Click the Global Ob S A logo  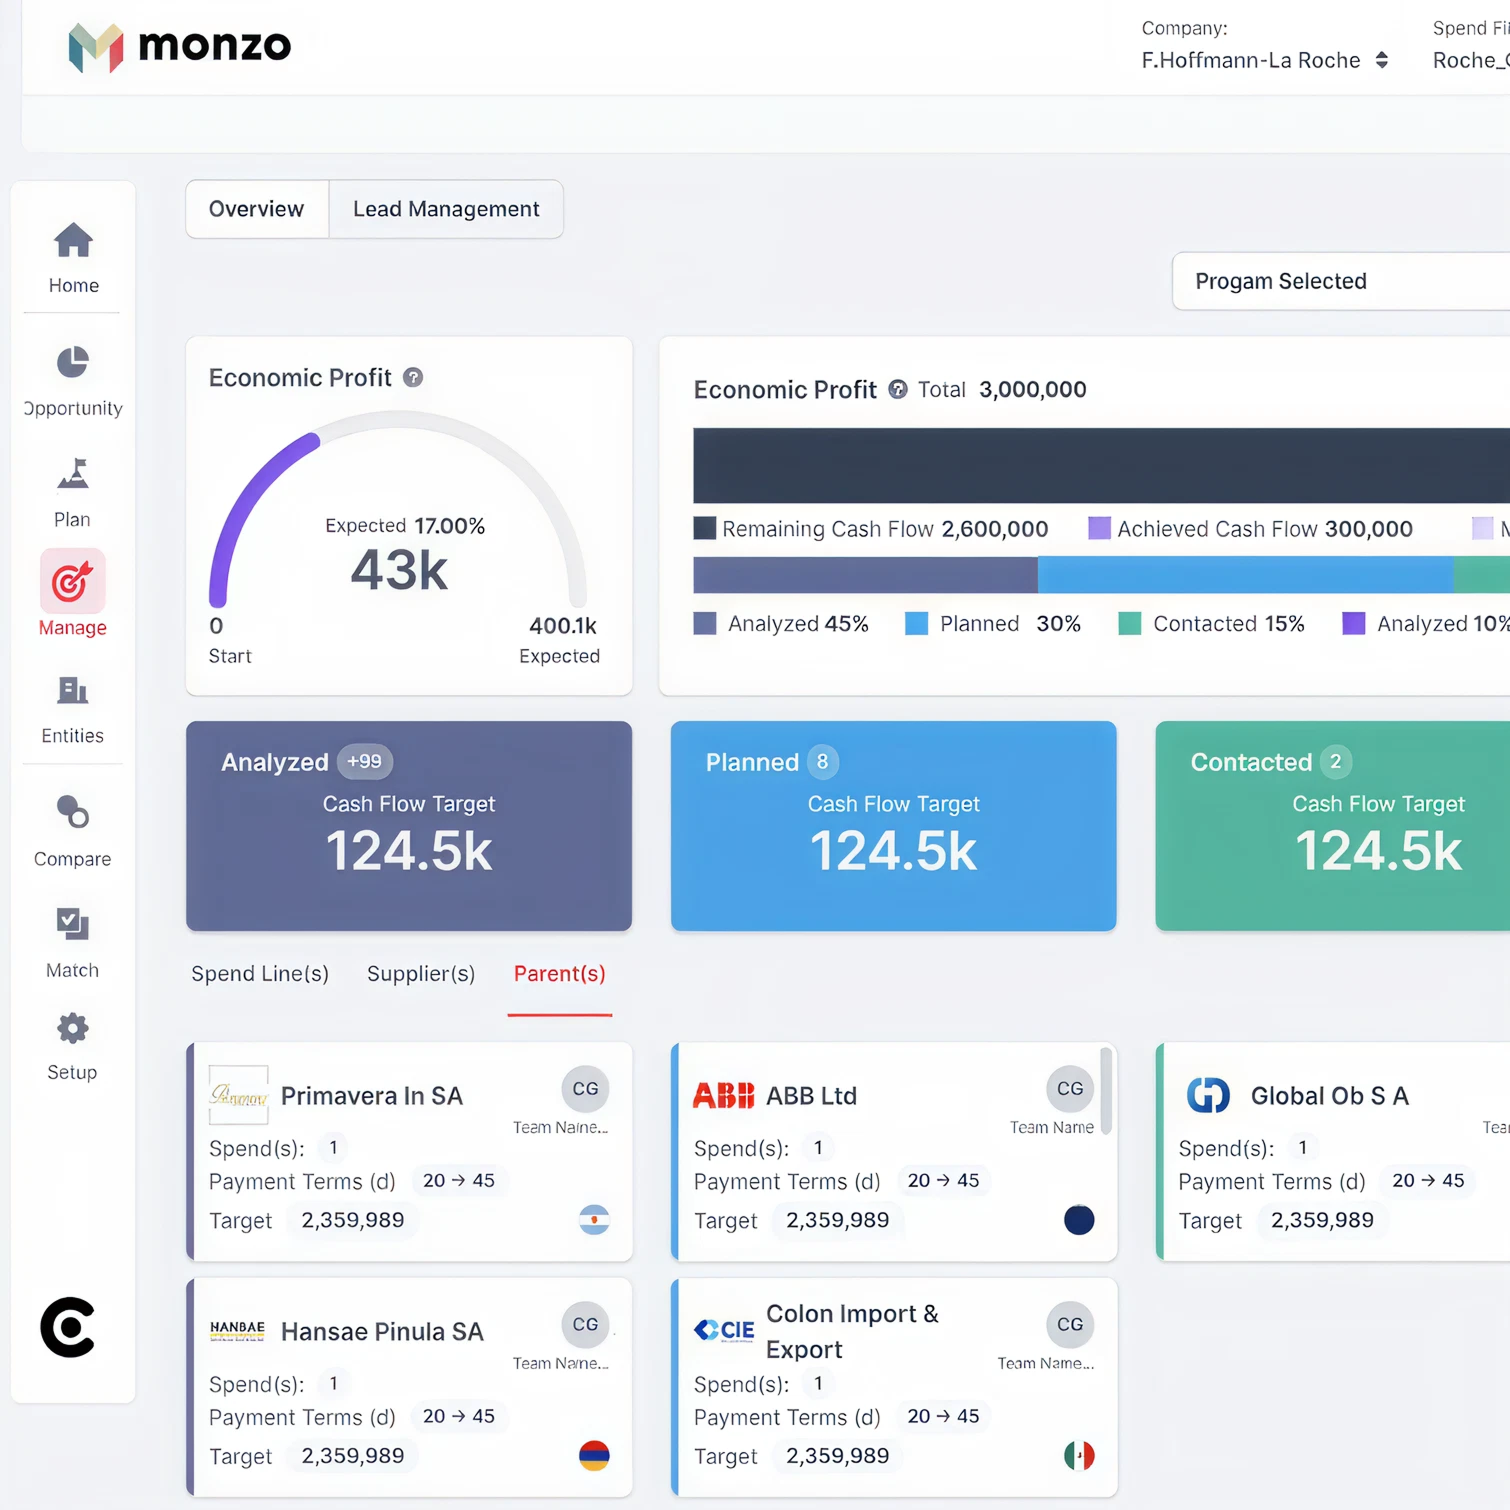1208,1095
